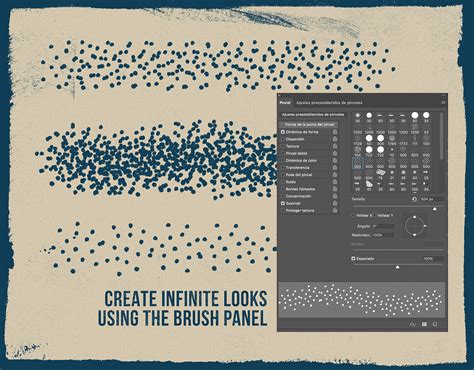Viewport: 474px width, 370px height.
Task: Click the Espaciado slider handle
Action: coord(397,267)
